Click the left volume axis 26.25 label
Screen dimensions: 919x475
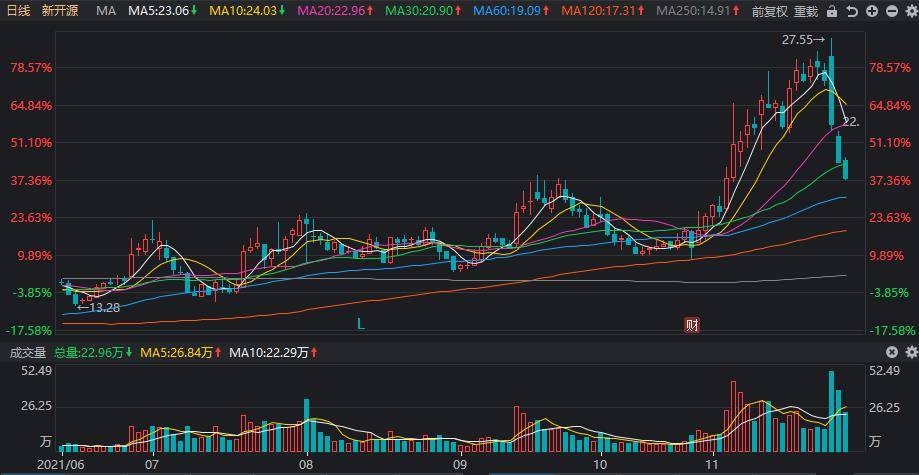click(38, 406)
